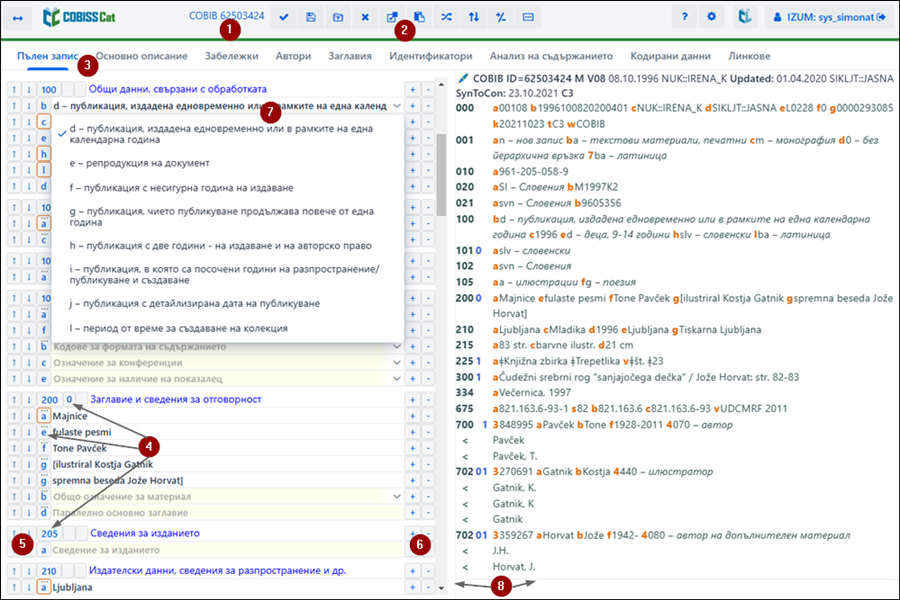Click the shuffle crossed-arrows toolbar icon

point(447,17)
